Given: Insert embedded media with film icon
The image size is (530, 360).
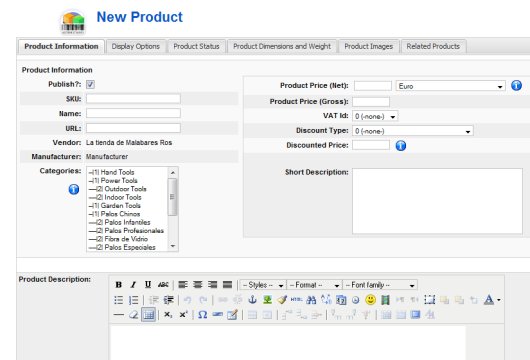Looking at the screenshot, I should tap(385, 300).
